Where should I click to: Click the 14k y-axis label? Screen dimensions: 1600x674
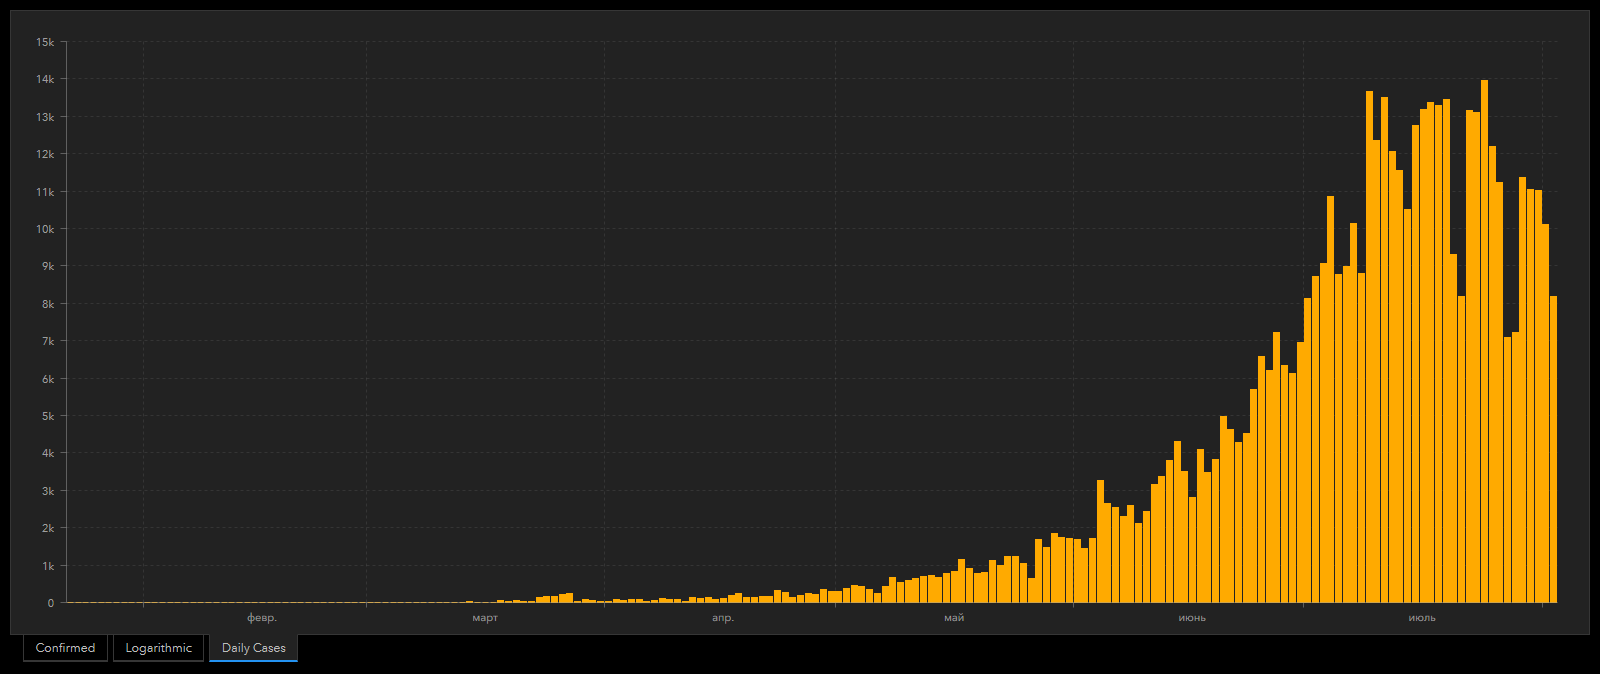[x=45, y=79]
